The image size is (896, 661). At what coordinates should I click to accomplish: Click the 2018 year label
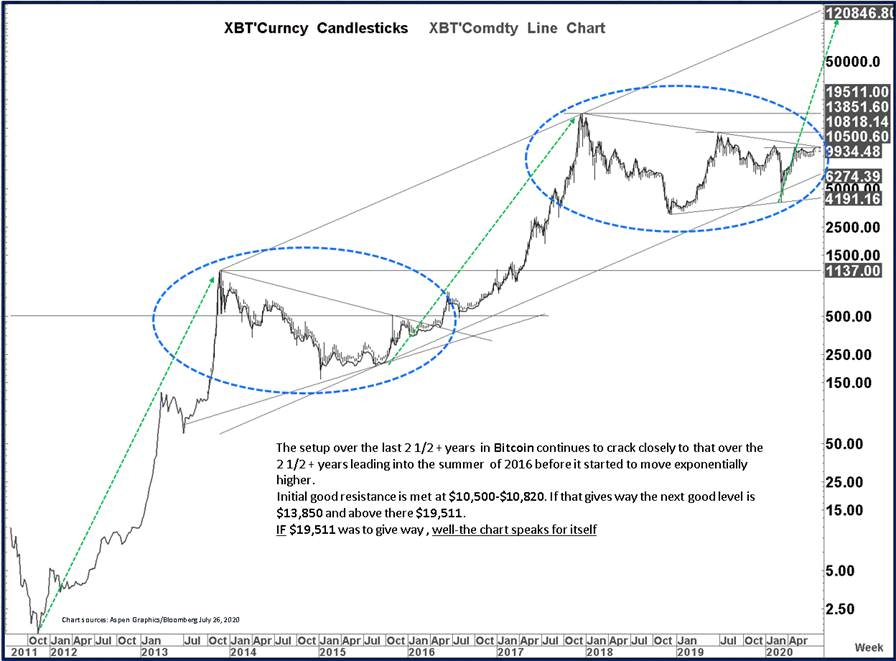599,652
